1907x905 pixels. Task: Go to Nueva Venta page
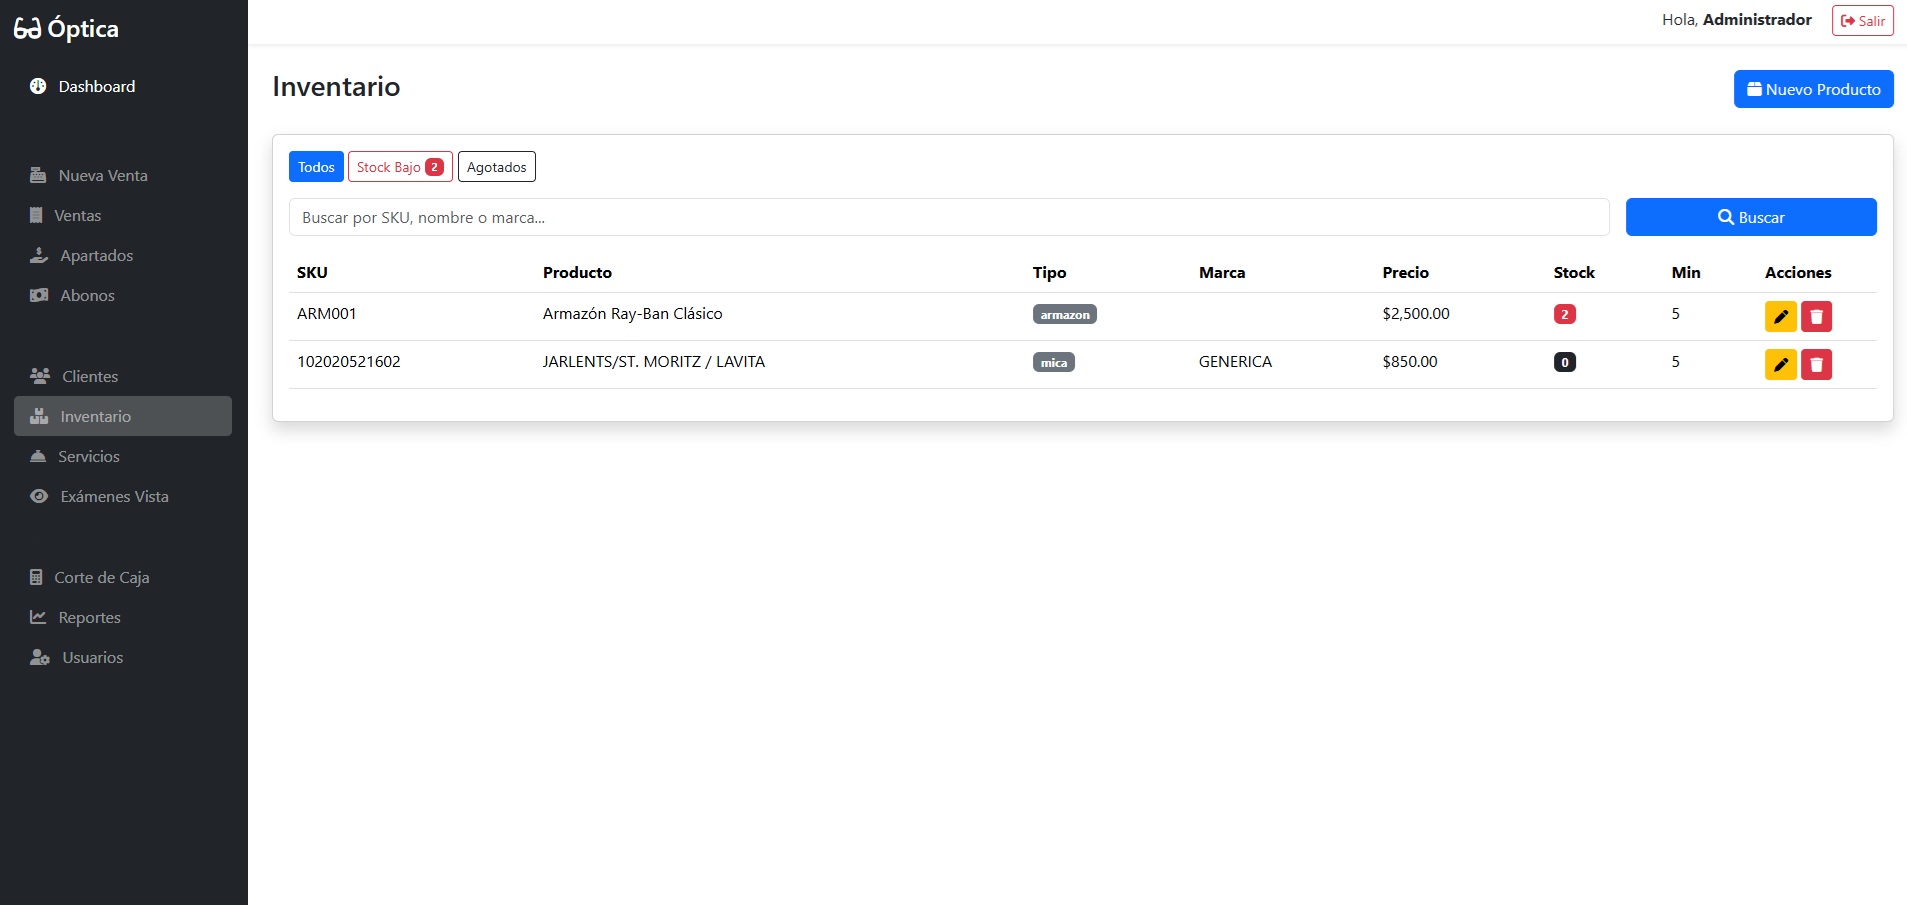click(123, 175)
